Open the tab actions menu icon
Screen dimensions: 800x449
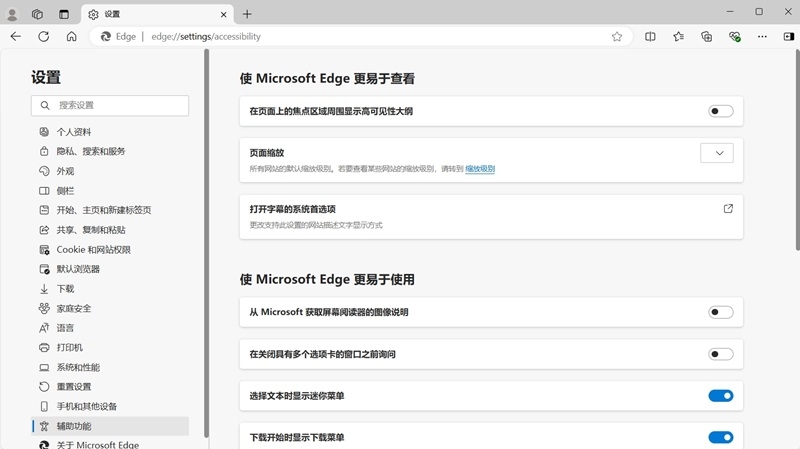click(64, 14)
